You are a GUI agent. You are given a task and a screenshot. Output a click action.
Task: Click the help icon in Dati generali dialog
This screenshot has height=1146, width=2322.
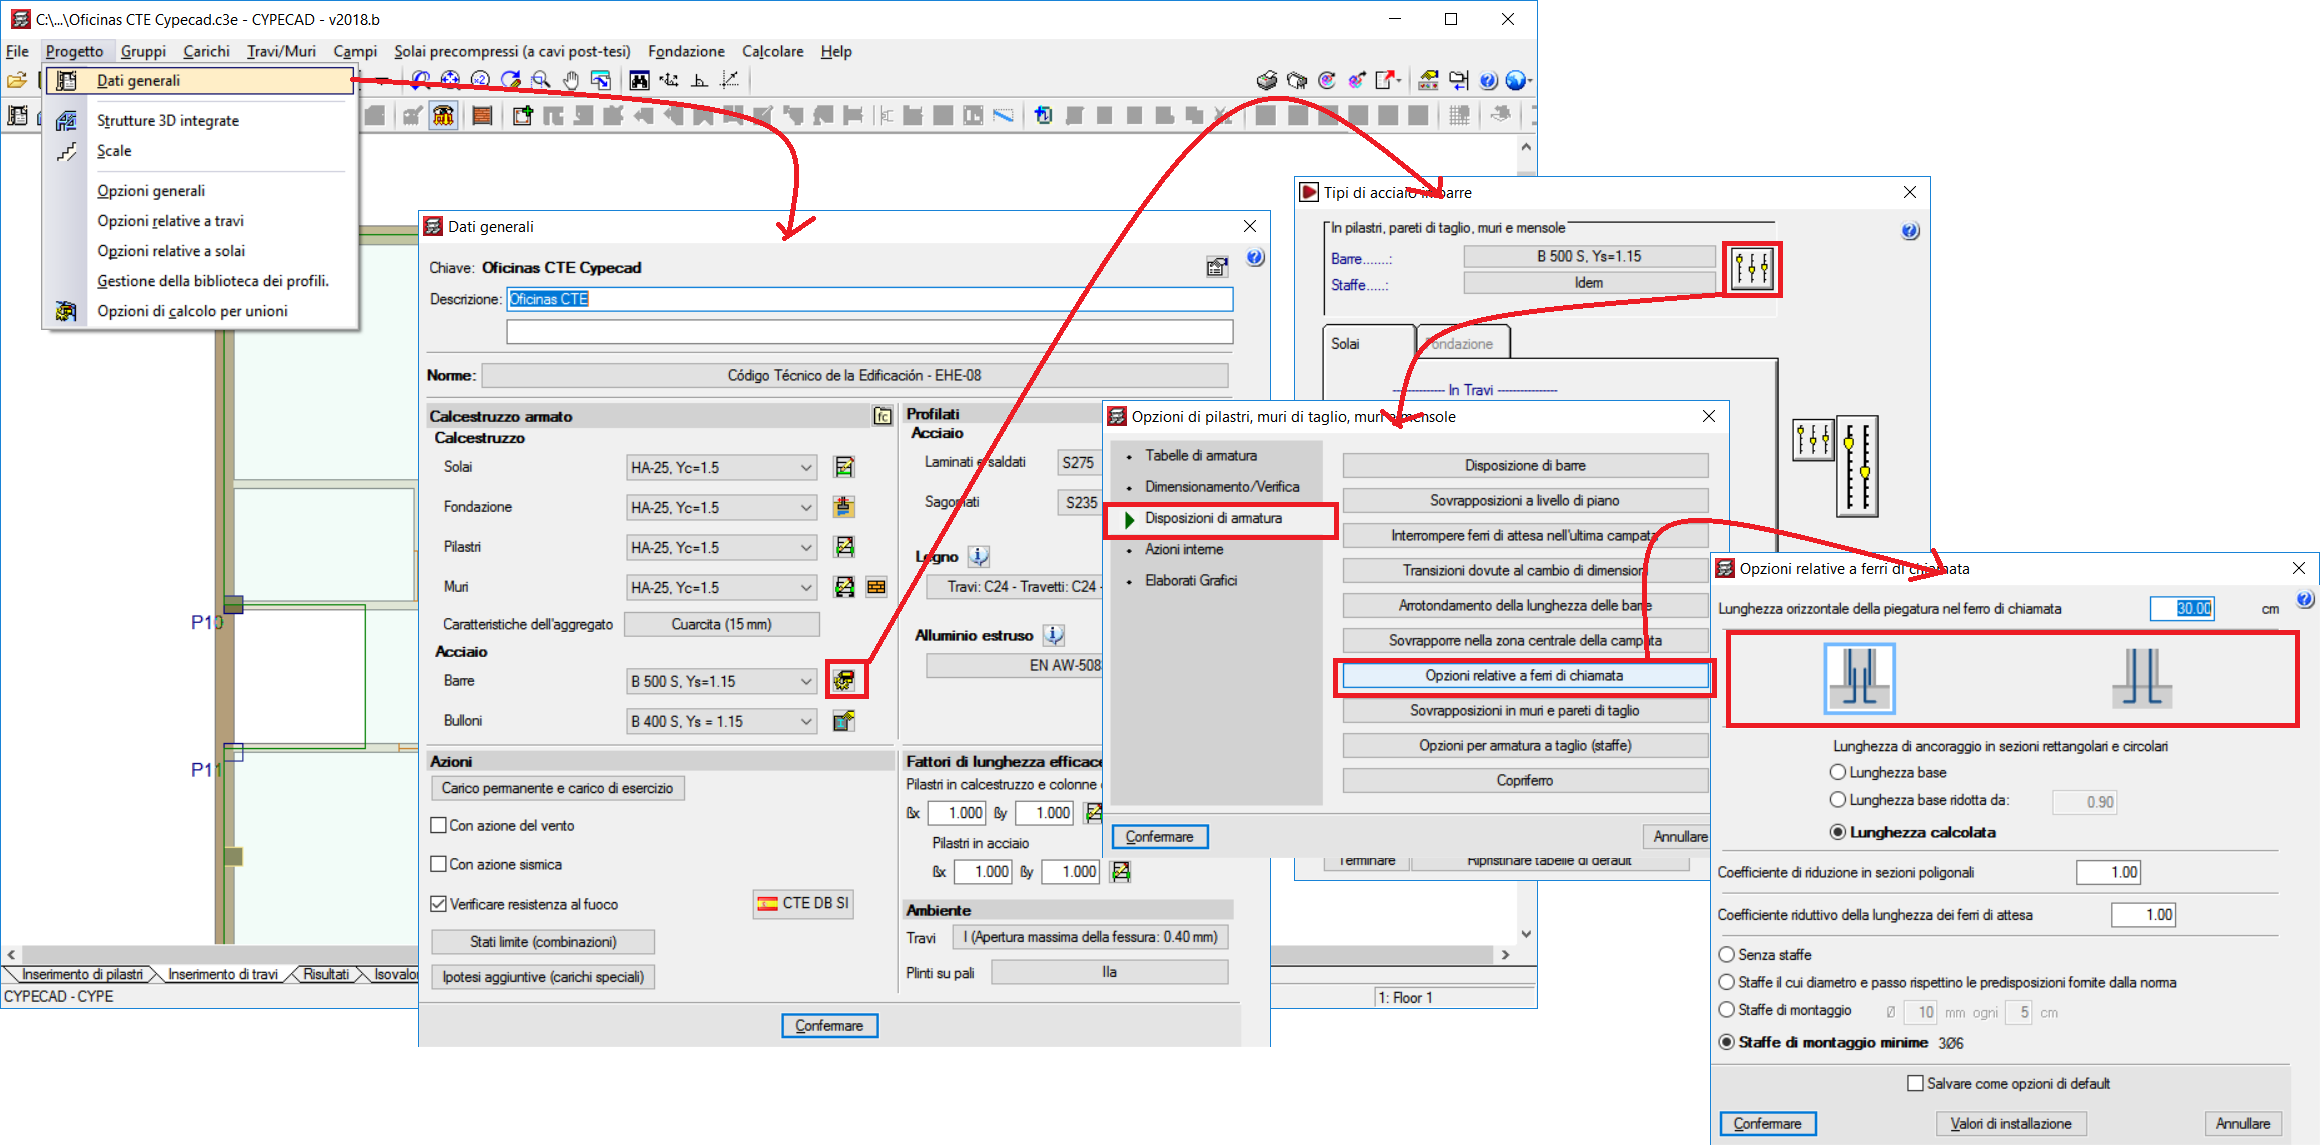(1255, 258)
